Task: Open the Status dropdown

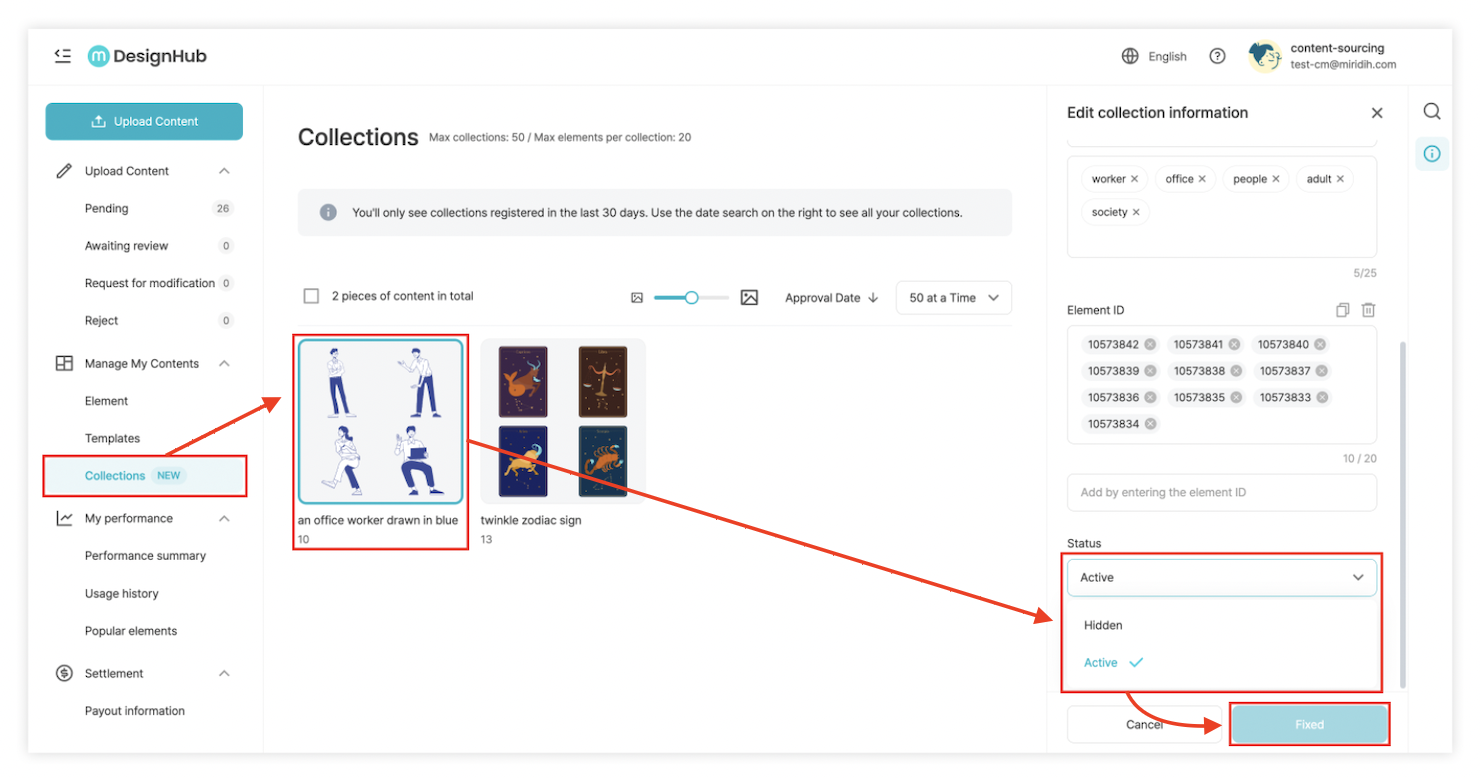Action: point(1221,577)
